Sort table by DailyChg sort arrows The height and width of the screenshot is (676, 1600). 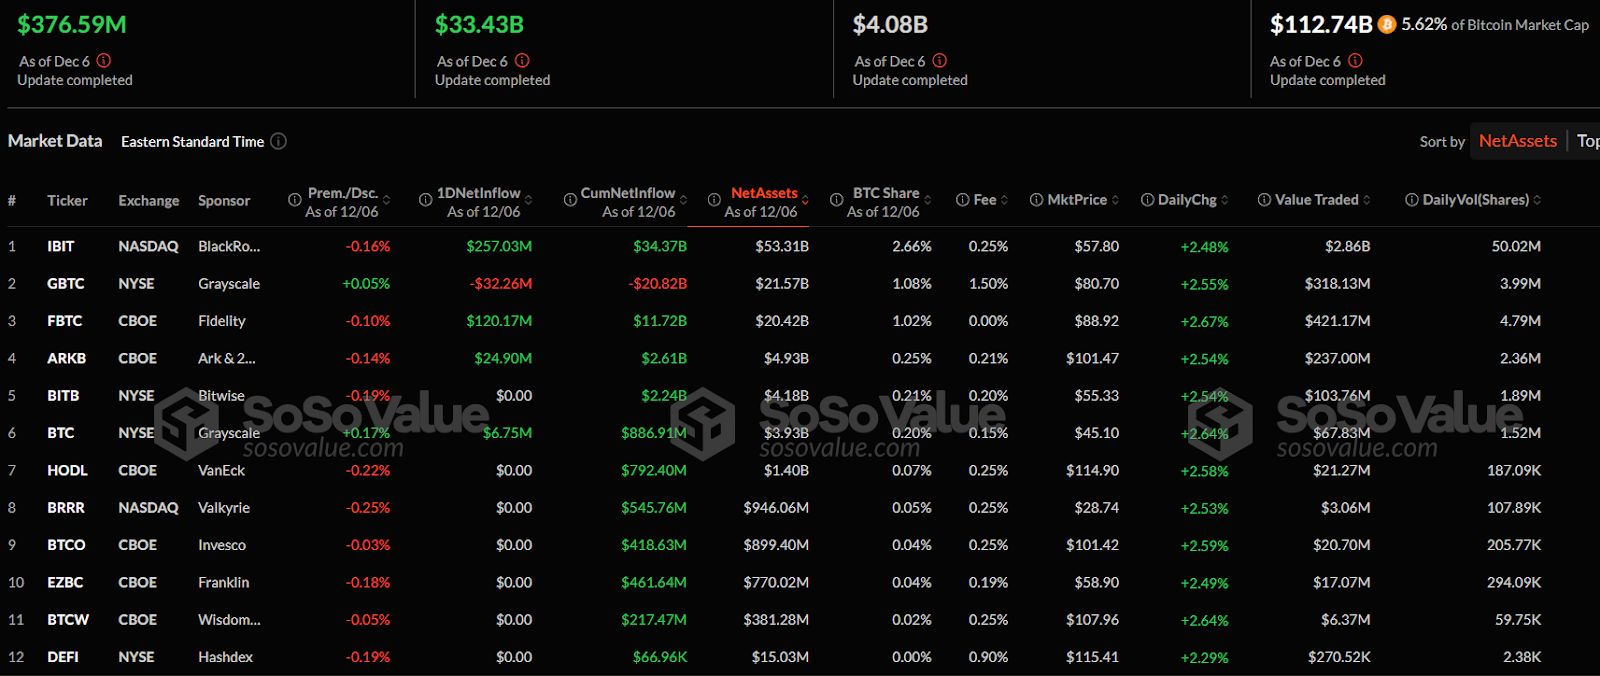tap(1225, 200)
